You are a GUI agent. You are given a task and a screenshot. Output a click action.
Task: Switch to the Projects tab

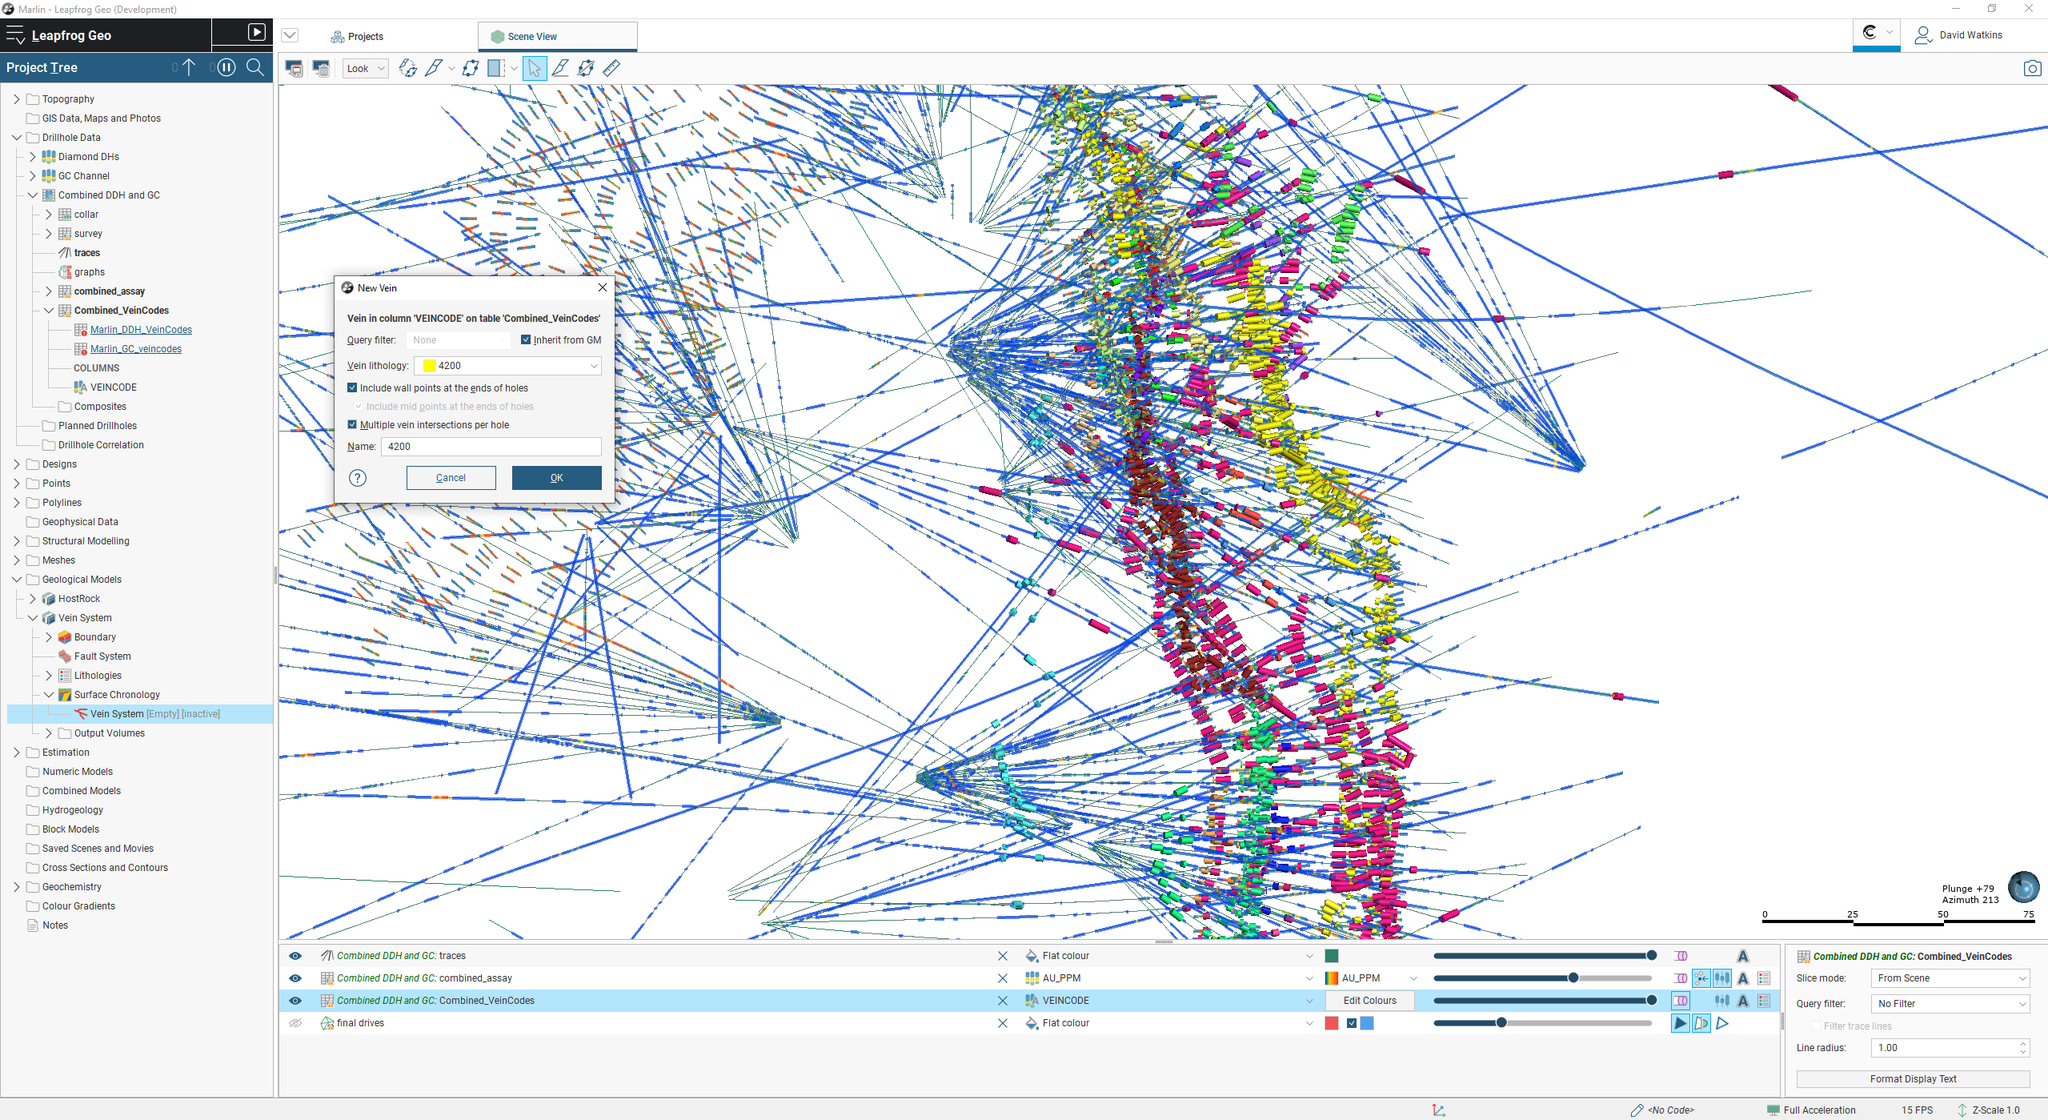point(358,37)
